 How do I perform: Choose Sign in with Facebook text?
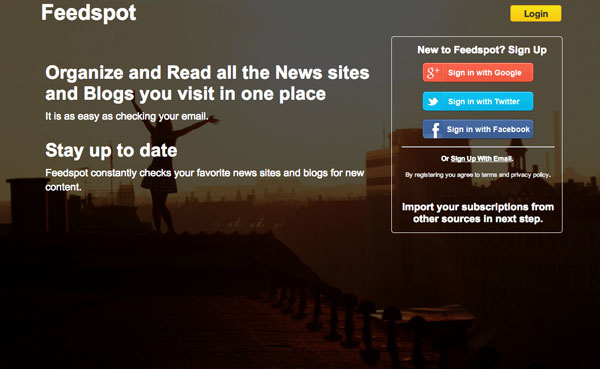coord(488,129)
